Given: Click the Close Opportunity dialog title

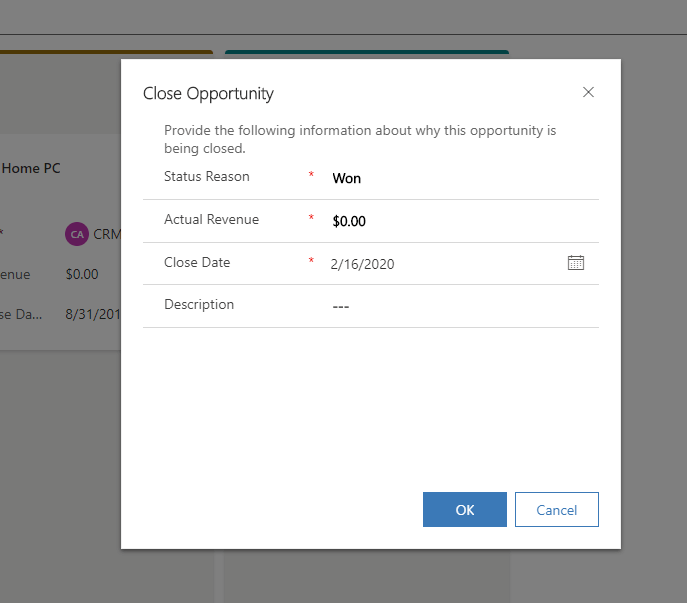Looking at the screenshot, I should tap(208, 94).
